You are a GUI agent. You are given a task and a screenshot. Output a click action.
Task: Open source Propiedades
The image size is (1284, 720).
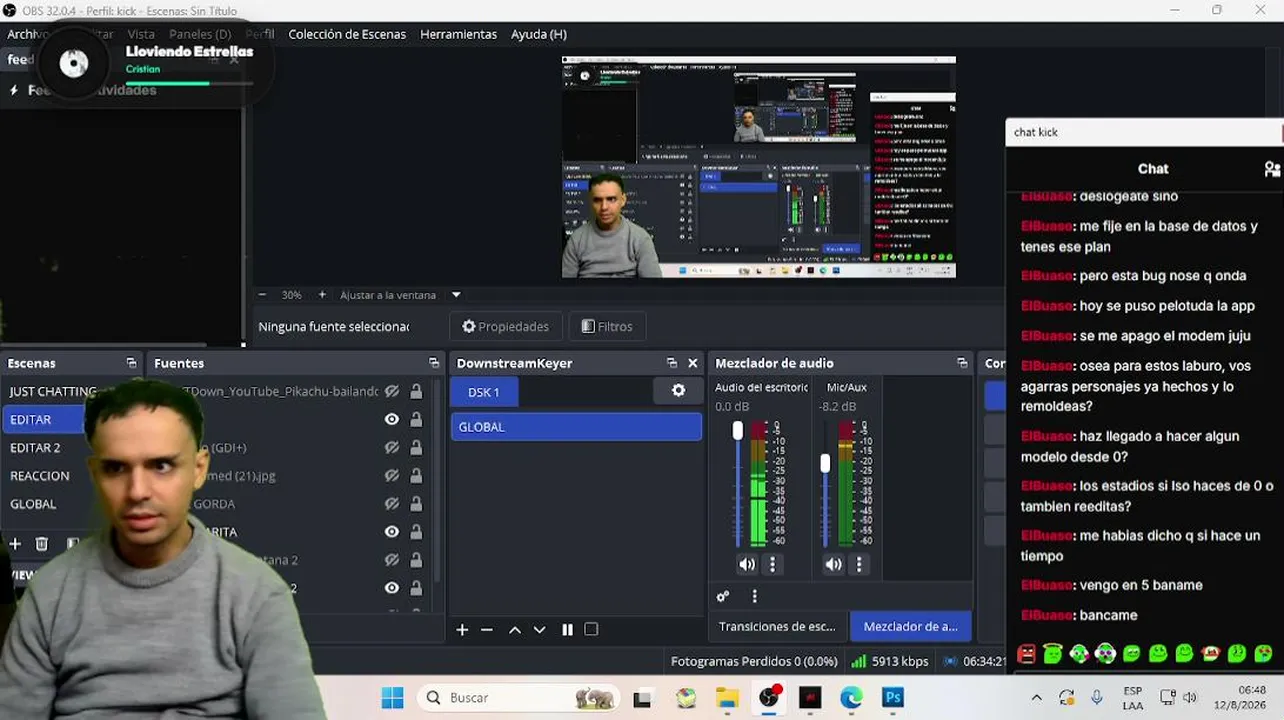coord(506,326)
